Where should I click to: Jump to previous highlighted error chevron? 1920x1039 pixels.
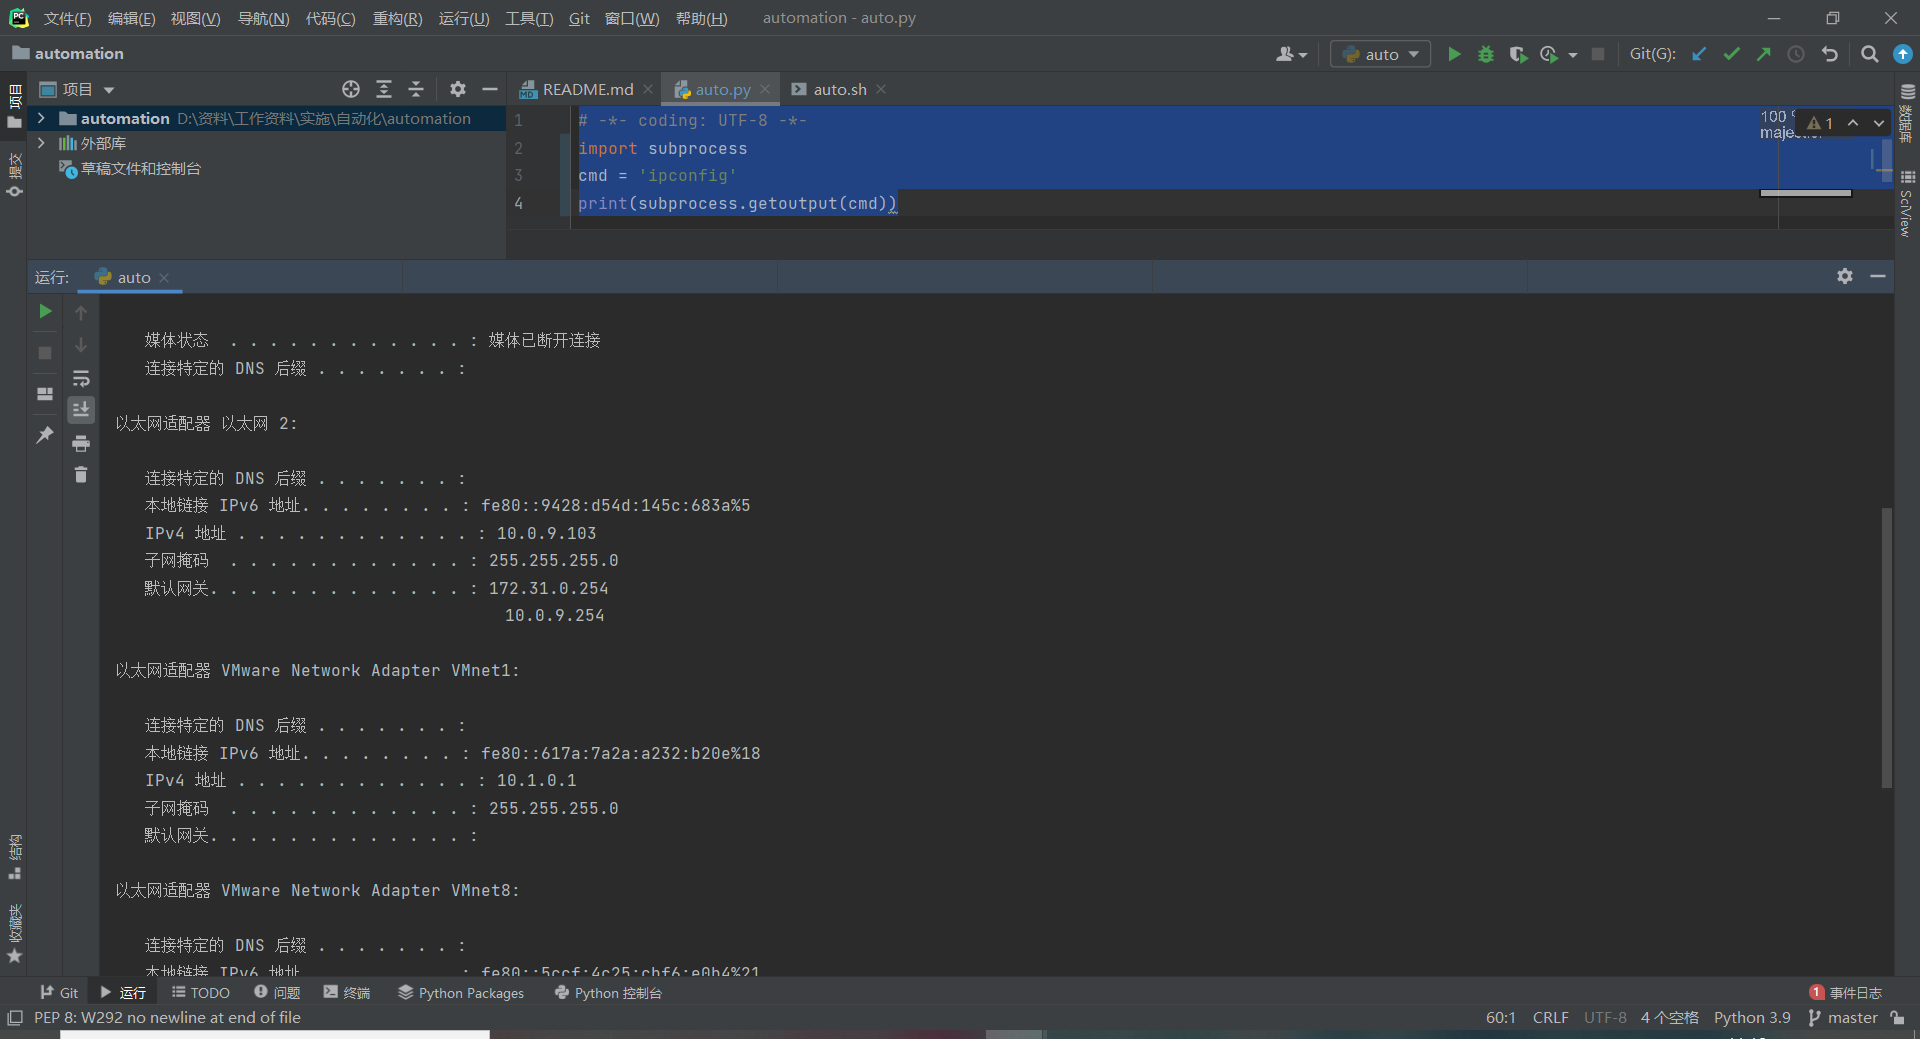[x=1853, y=123]
